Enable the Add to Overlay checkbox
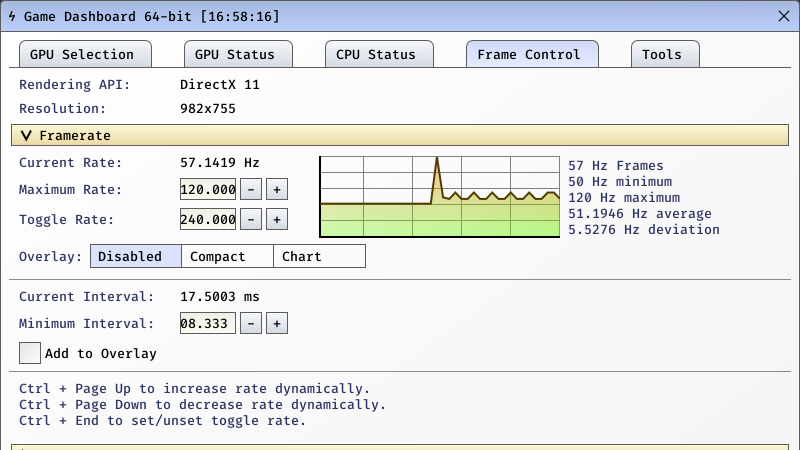The height and width of the screenshot is (450, 800). [30, 353]
